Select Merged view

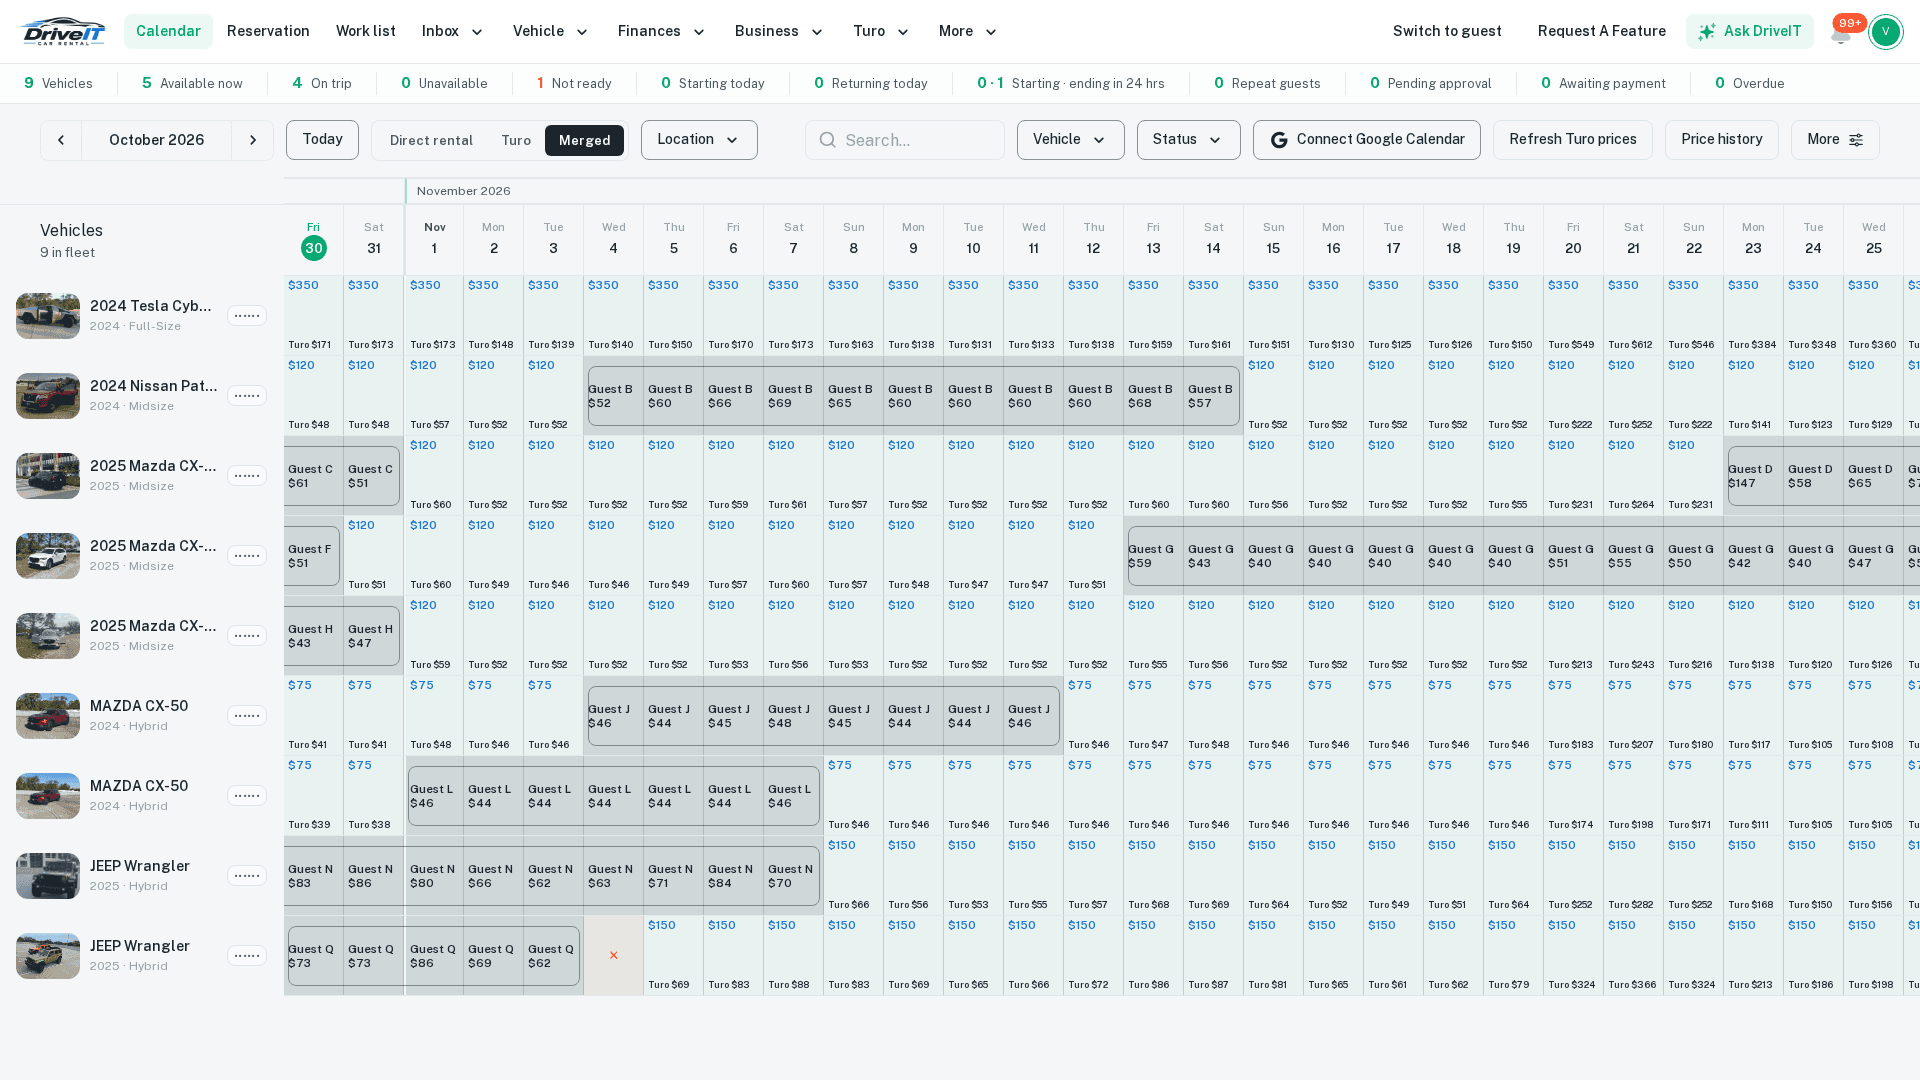[584, 141]
